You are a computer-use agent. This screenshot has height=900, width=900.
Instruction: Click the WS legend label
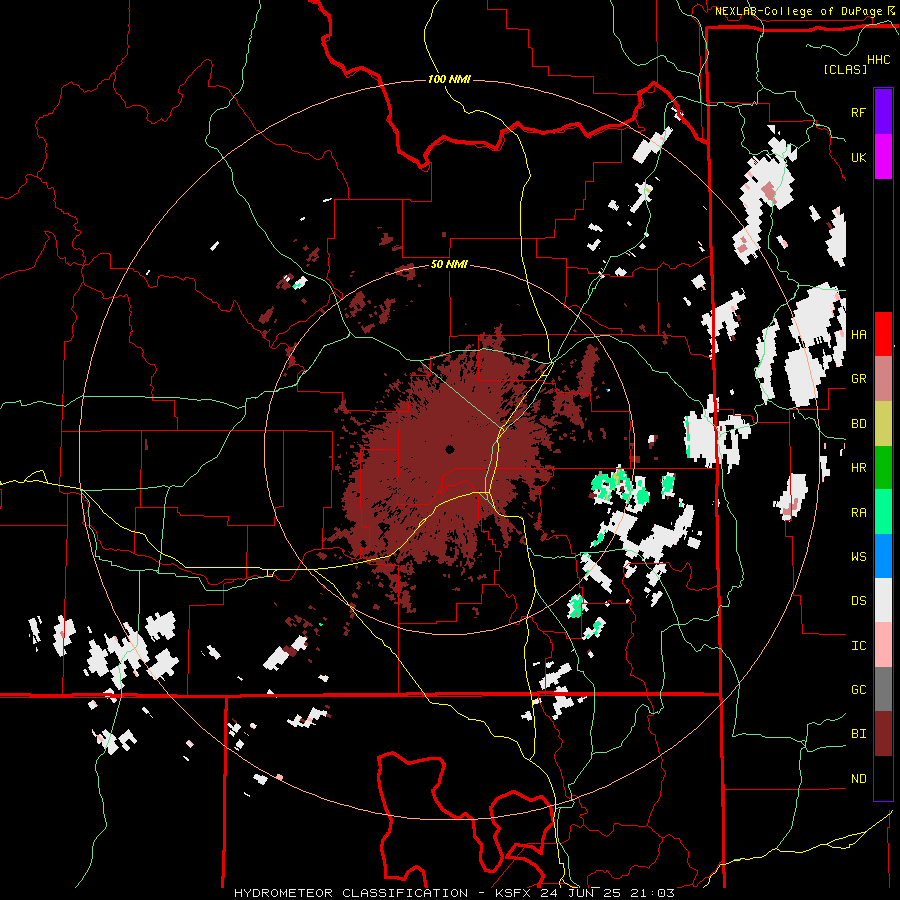point(858,557)
